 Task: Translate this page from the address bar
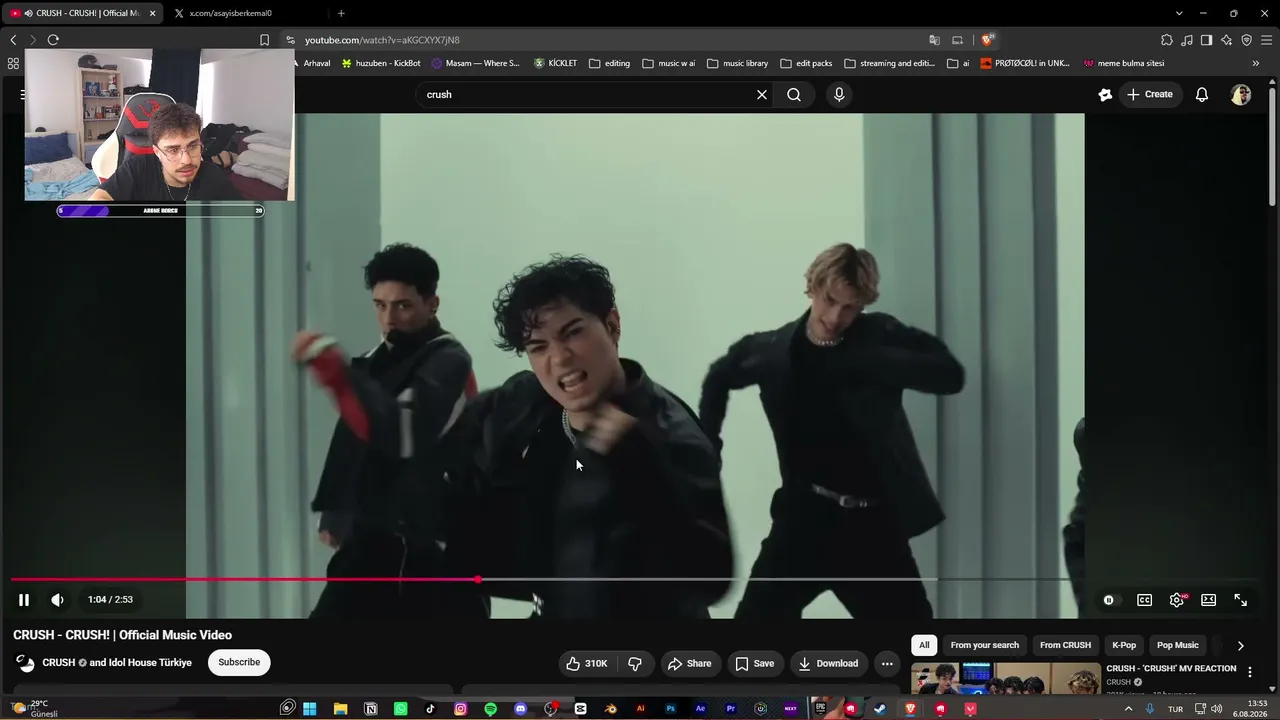[934, 40]
